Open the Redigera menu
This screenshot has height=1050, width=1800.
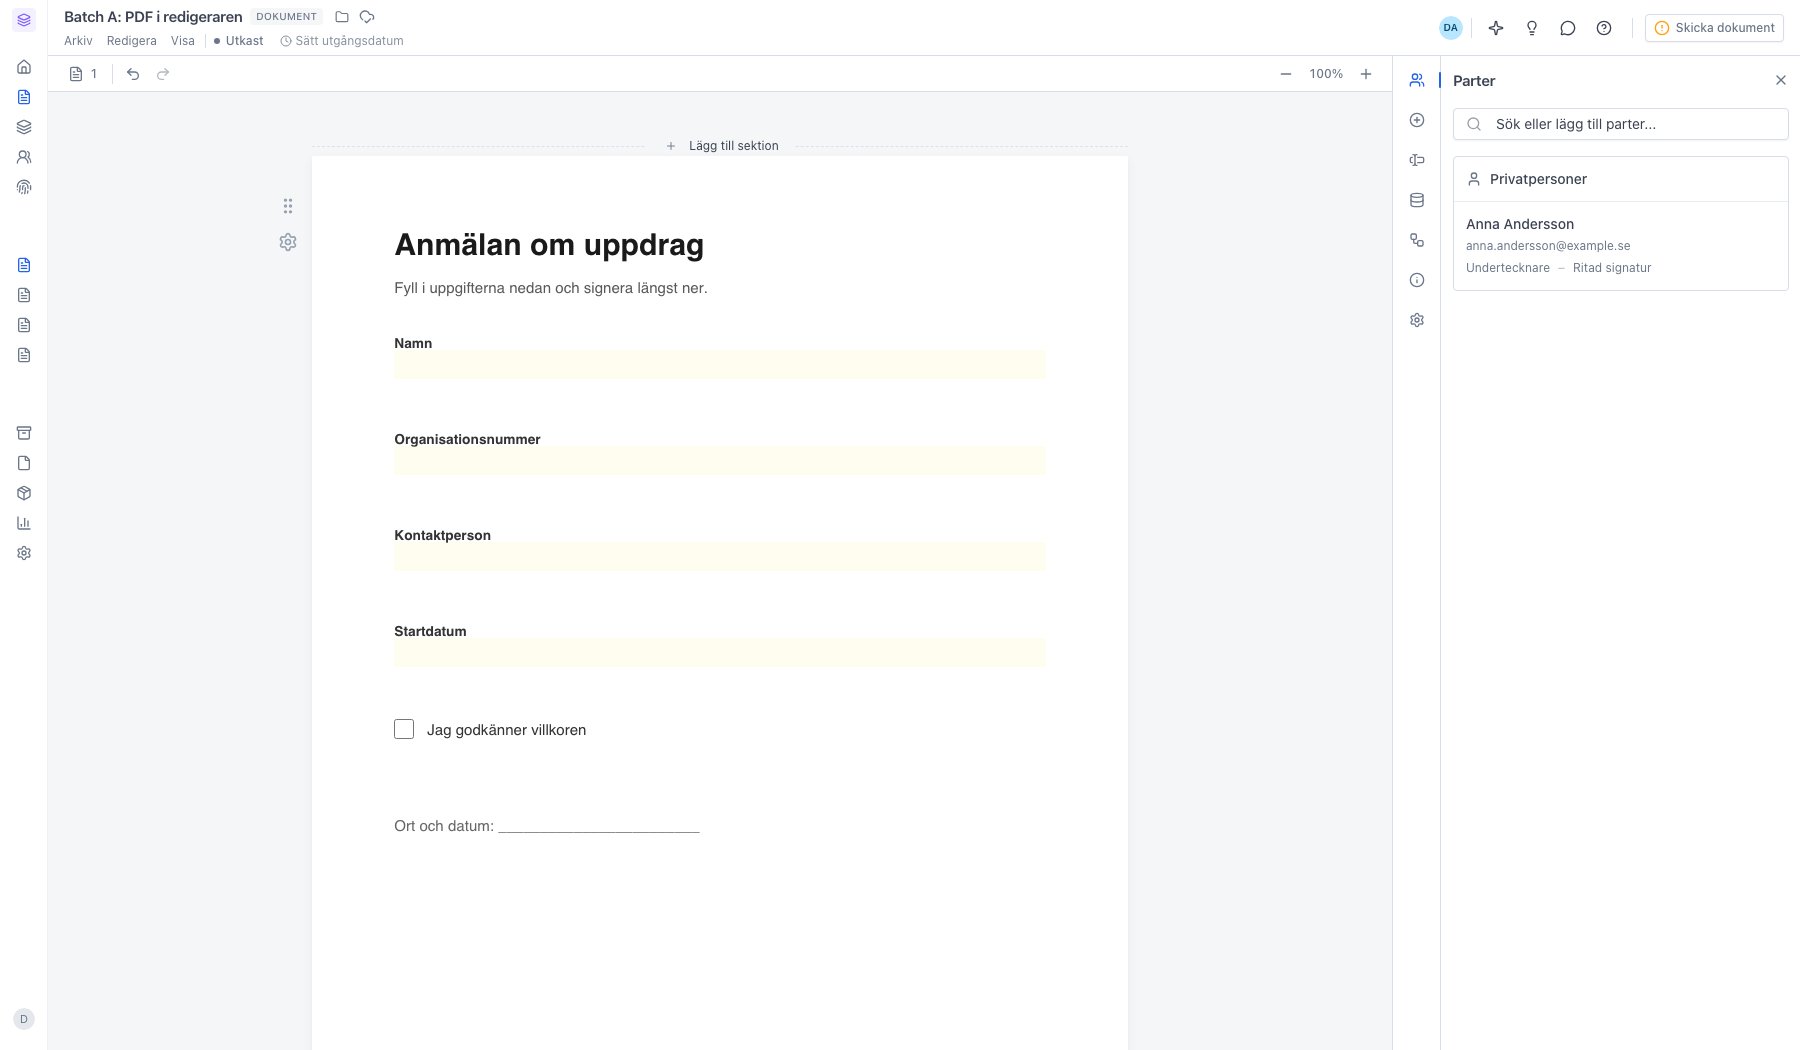point(132,41)
